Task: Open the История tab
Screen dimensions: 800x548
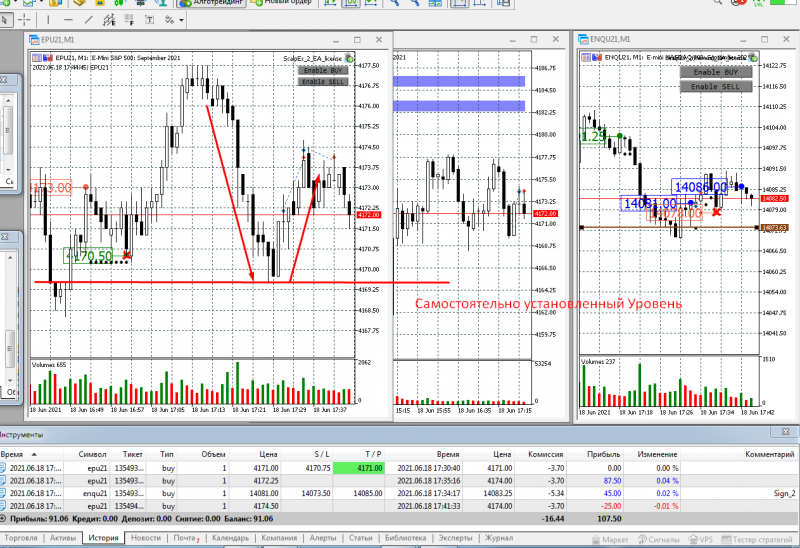Action: 103,538
